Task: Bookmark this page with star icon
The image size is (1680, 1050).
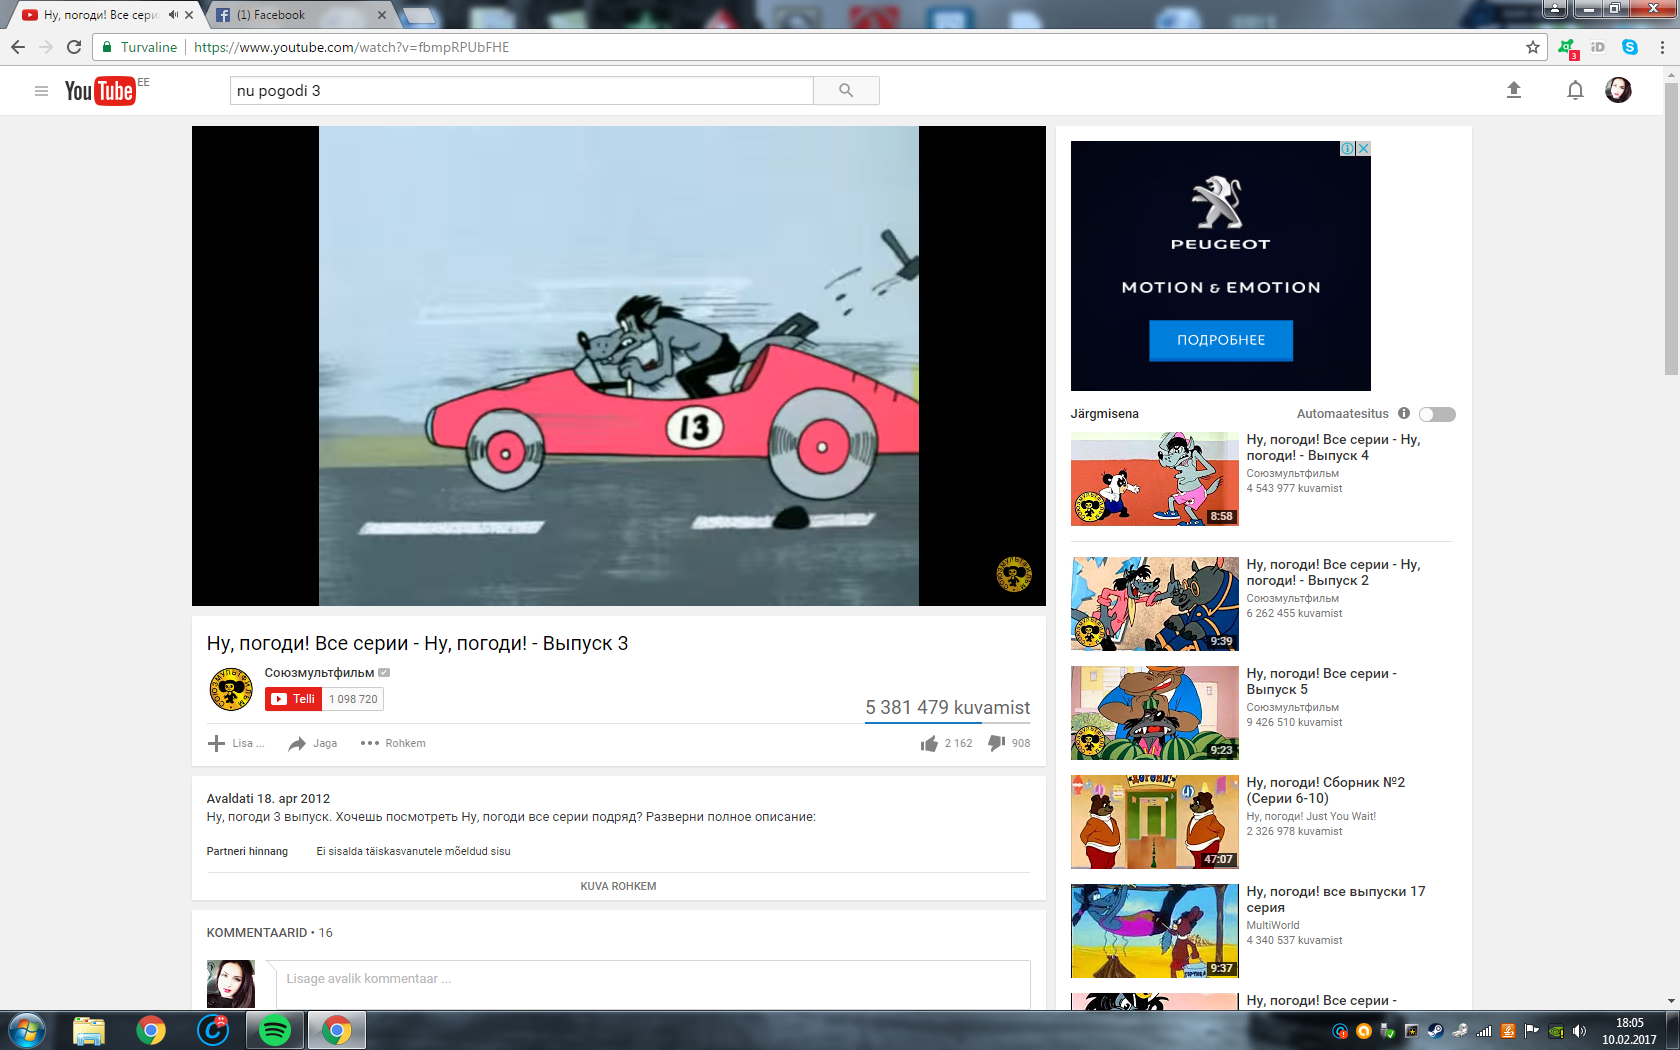Action: point(1533,47)
